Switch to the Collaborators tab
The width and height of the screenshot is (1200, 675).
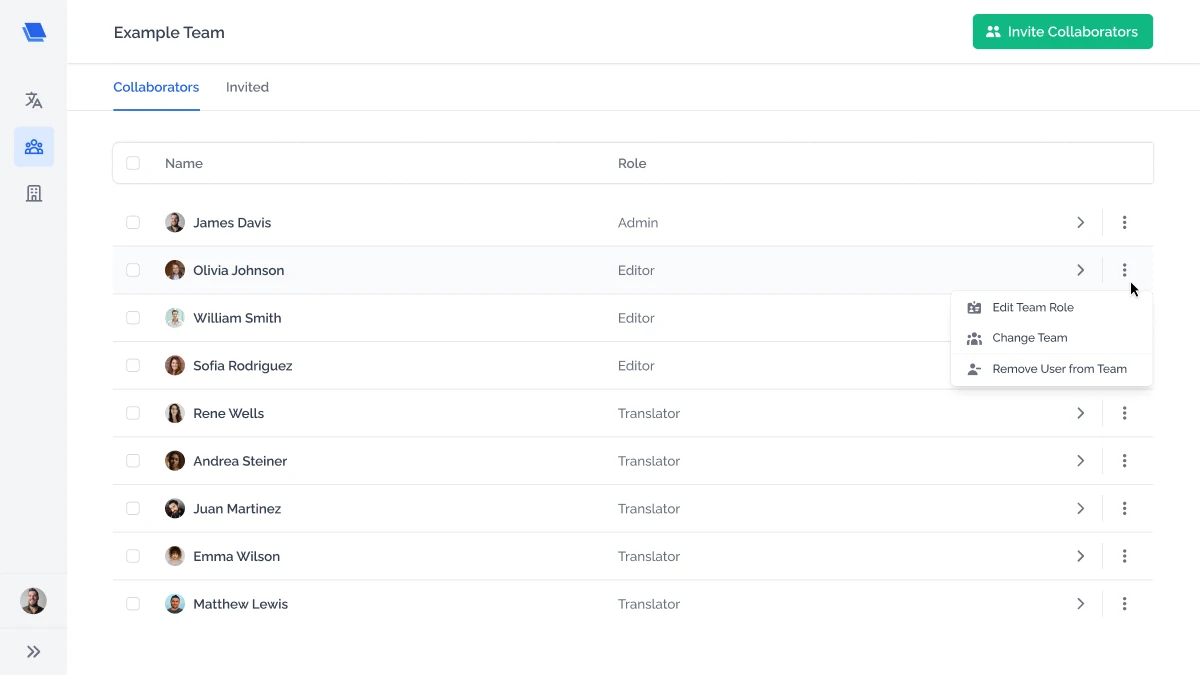coord(156,87)
